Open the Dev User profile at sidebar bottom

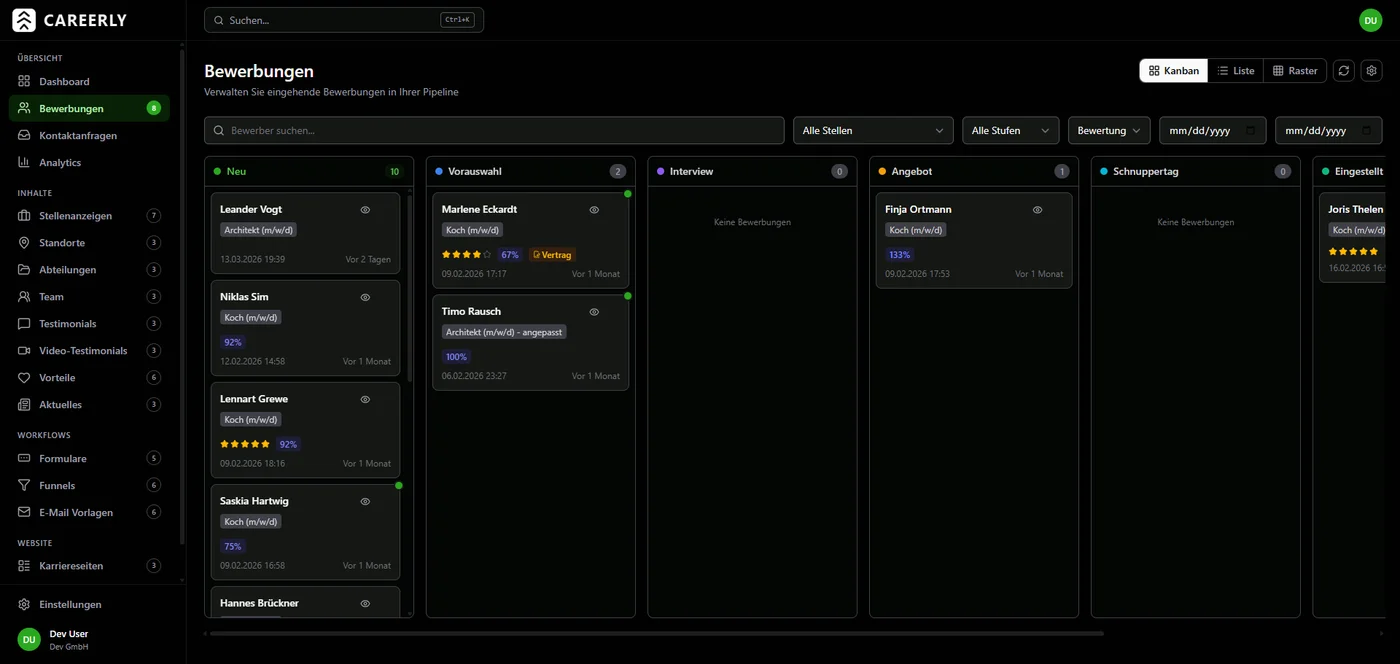[92, 639]
